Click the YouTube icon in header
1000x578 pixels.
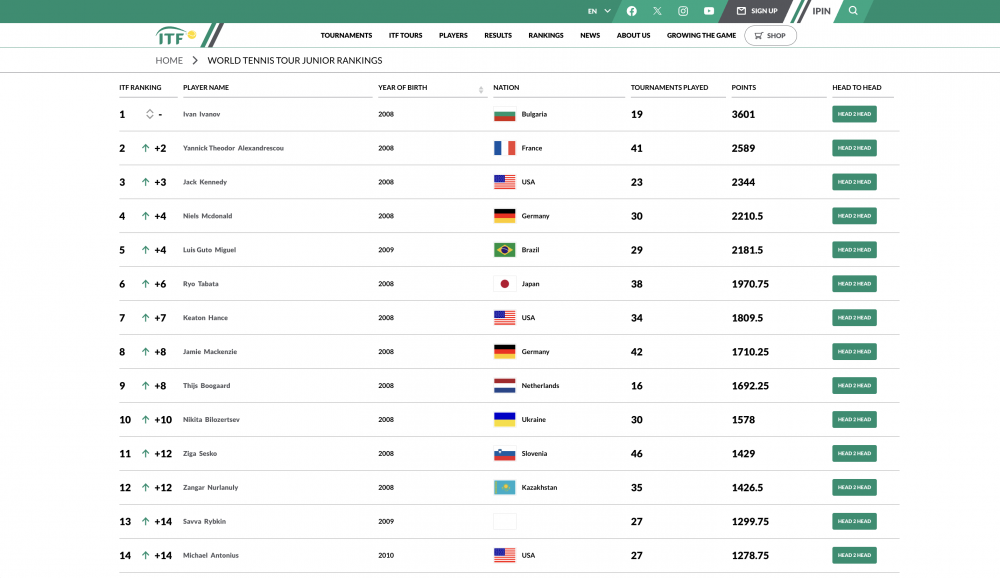[709, 11]
